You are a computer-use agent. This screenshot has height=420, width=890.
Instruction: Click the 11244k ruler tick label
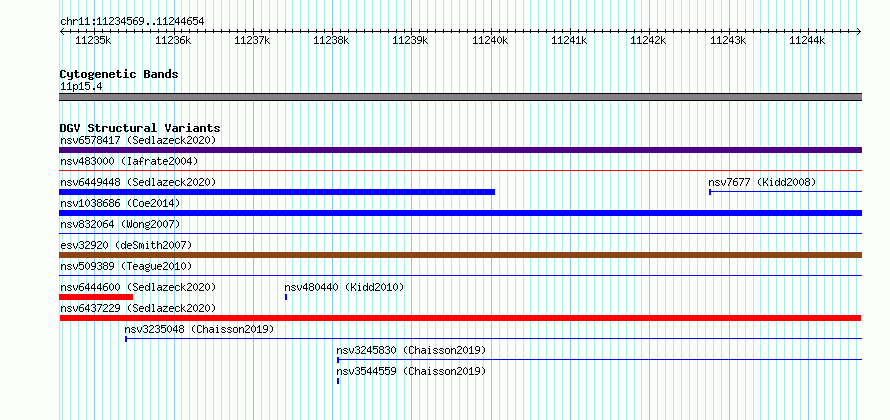click(x=807, y=41)
